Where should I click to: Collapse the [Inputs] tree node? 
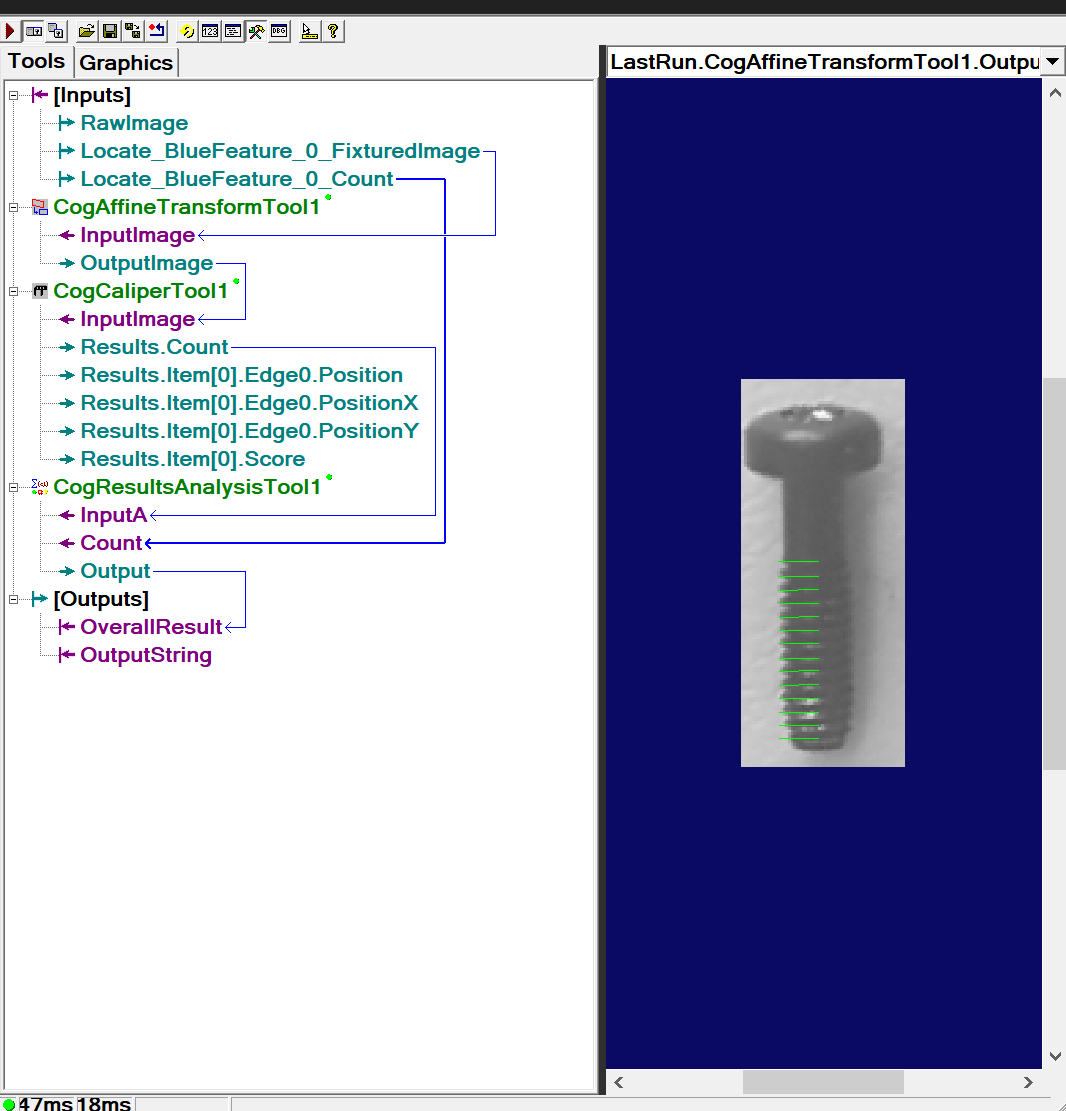[x=14, y=96]
